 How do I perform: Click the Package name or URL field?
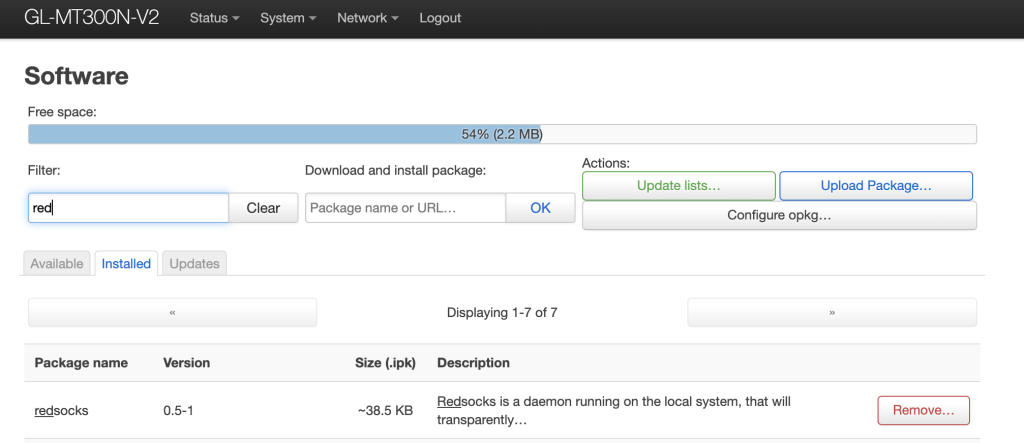pyautogui.click(x=405, y=208)
